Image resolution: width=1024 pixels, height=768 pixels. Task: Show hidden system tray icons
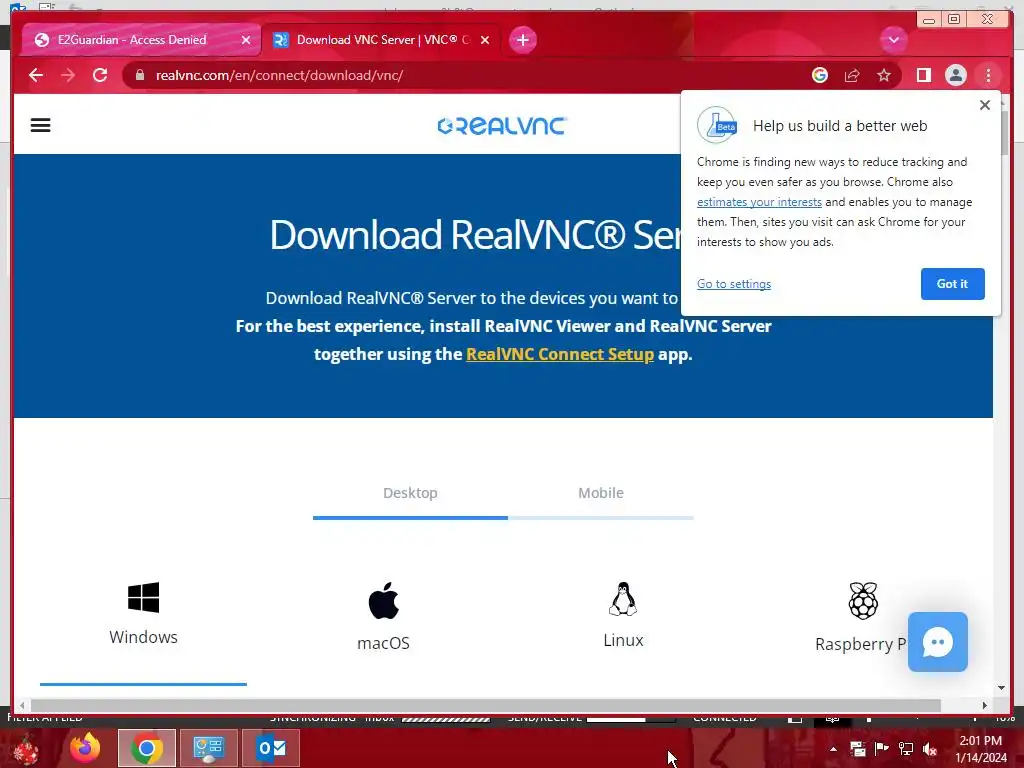click(833, 749)
